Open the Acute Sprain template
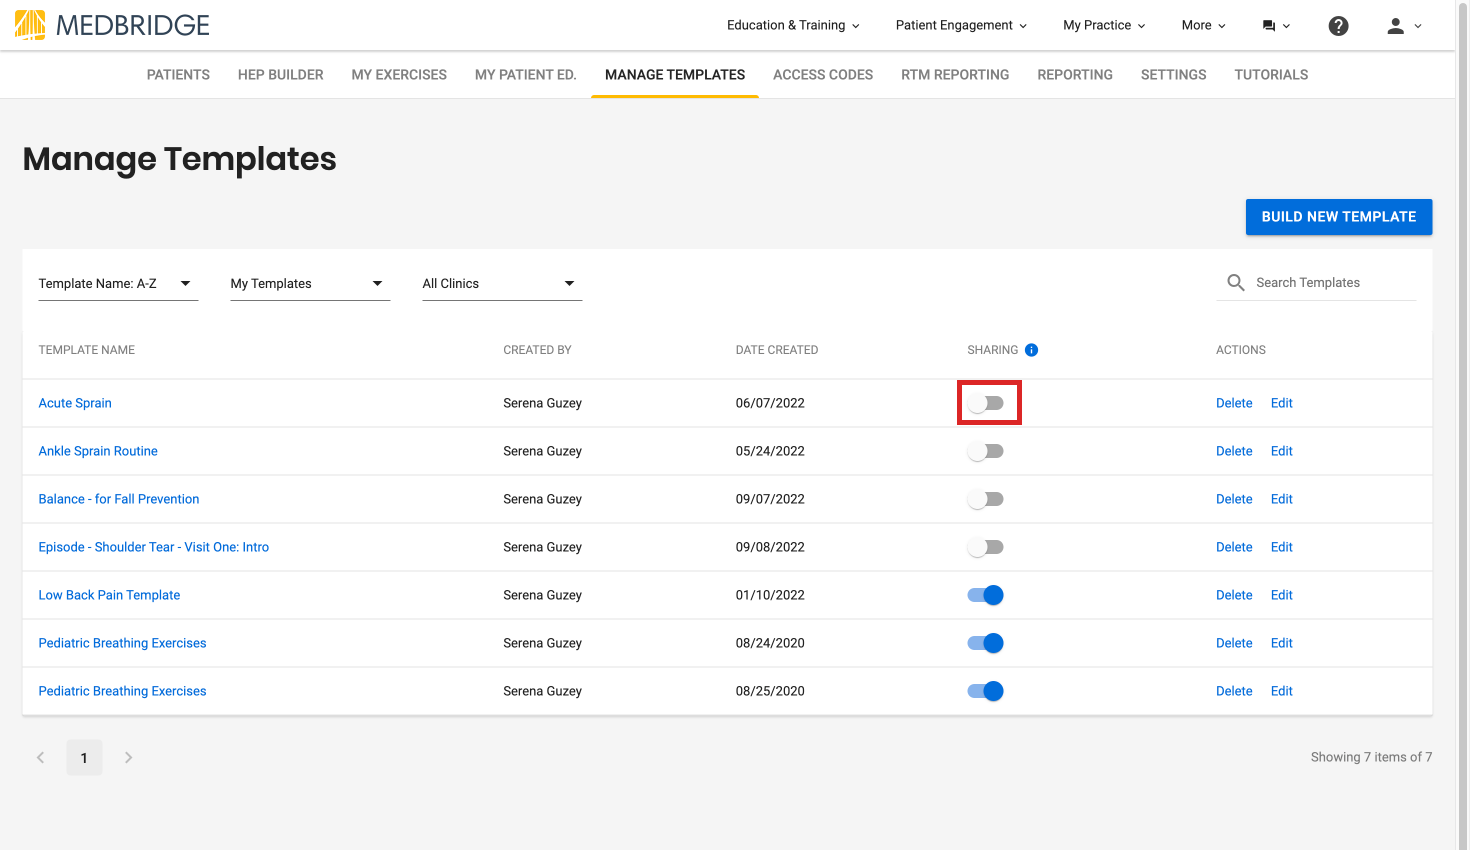1470x850 pixels. coord(75,403)
